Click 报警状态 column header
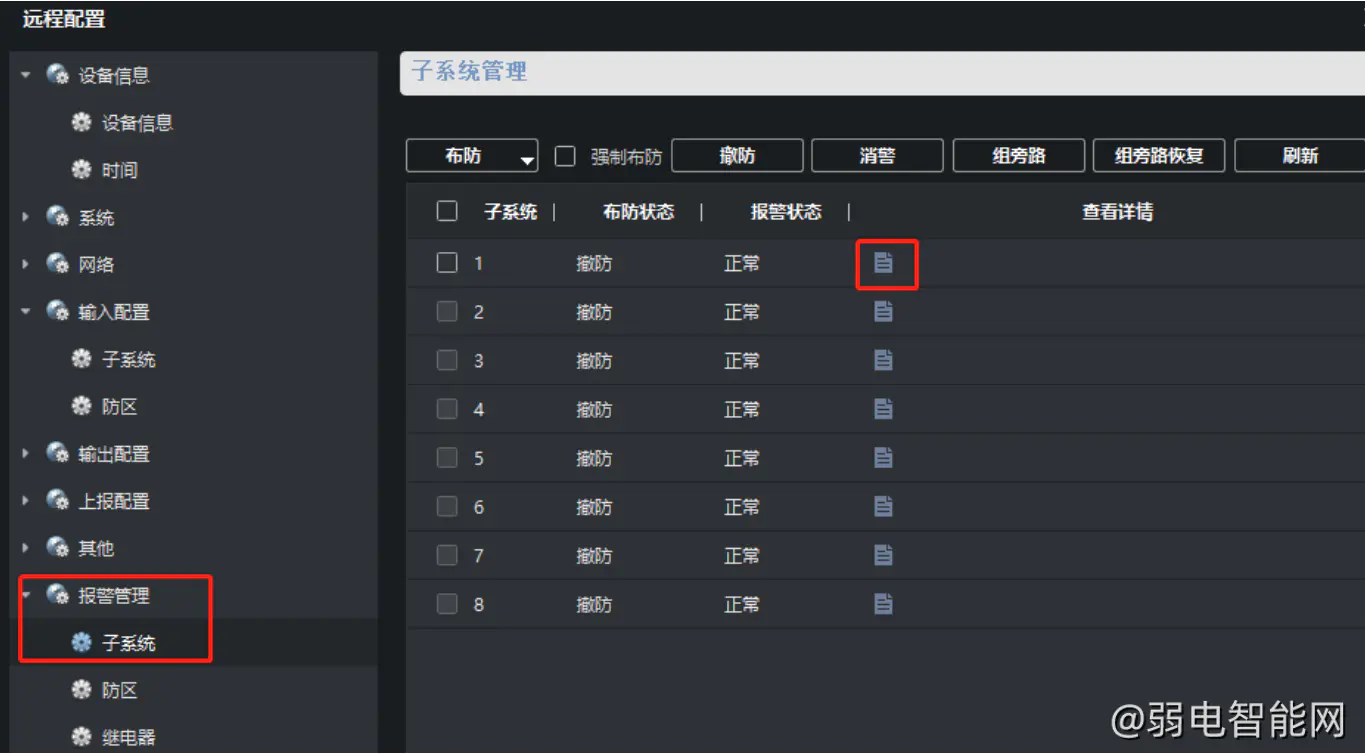This screenshot has height=754, width=1365. click(x=786, y=212)
